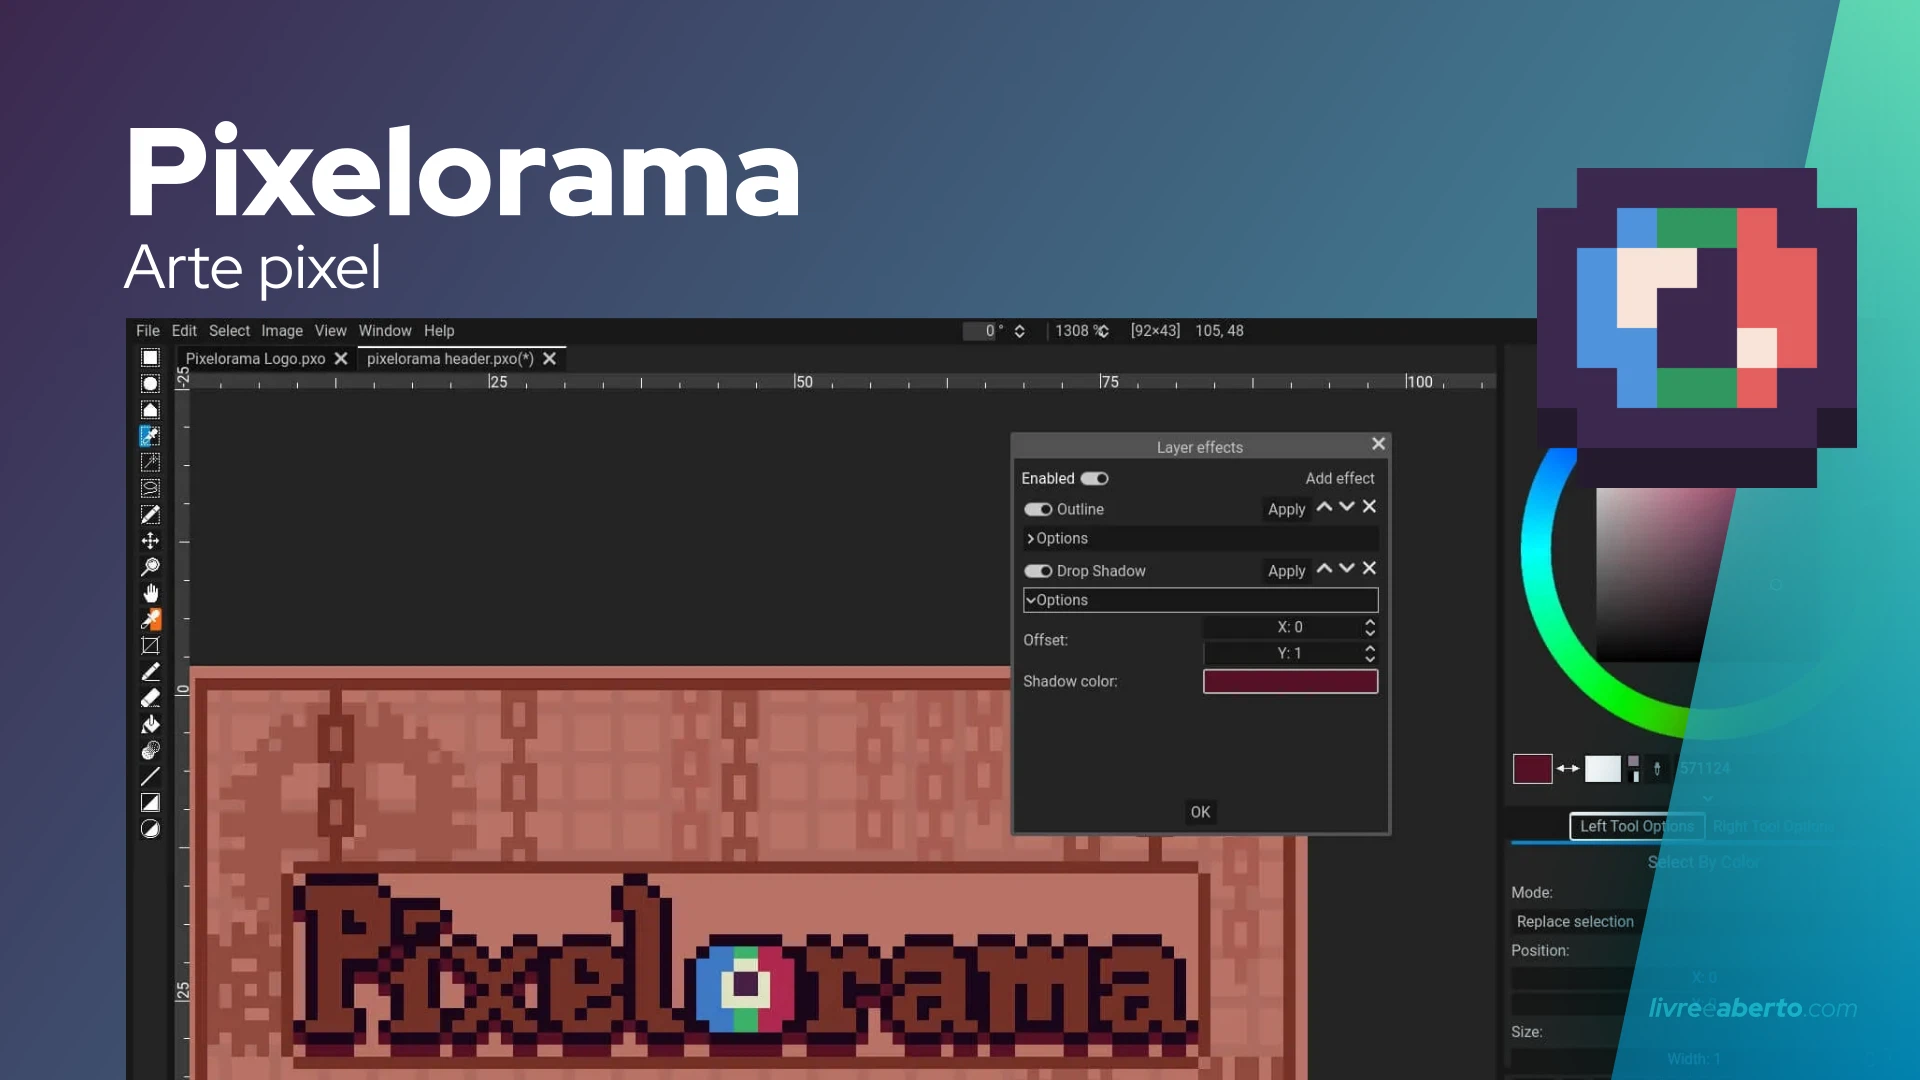Screen dimensions: 1920x1080
Task: Choose the Move tool
Action: click(x=150, y=540)
